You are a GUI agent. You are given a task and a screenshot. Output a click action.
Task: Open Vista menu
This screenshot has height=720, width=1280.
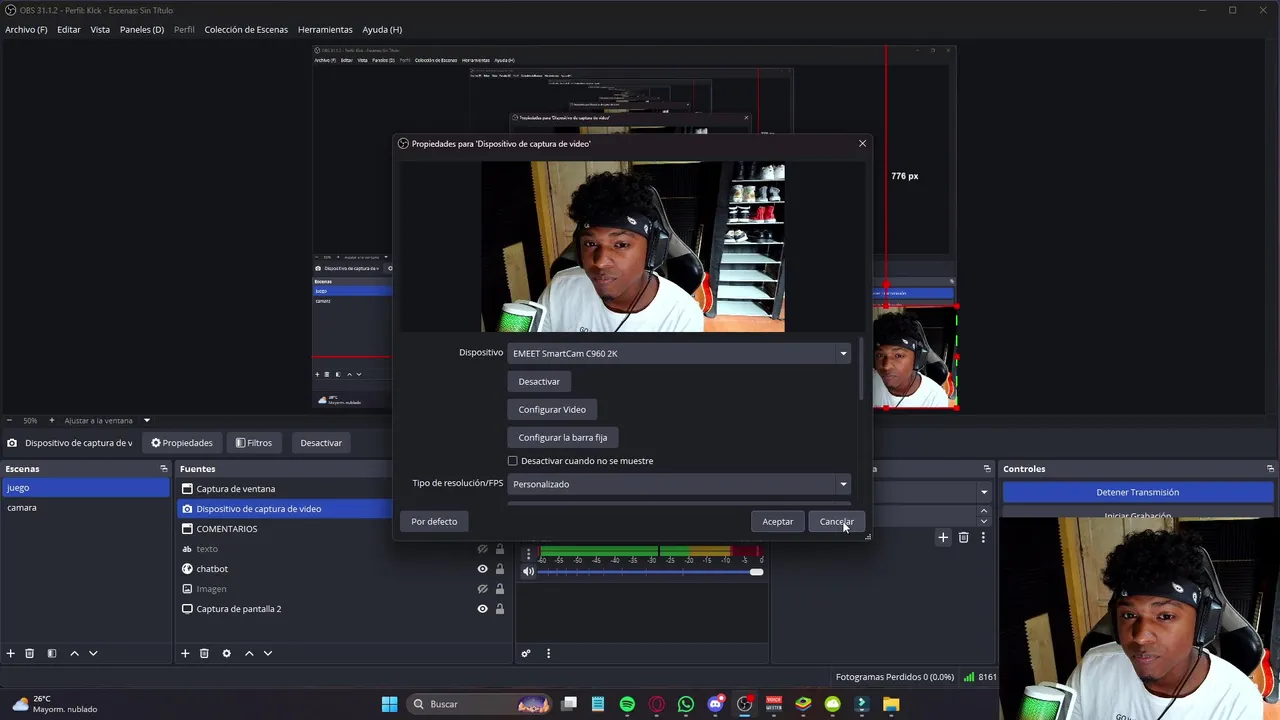pyautogui.click(x=100, y=29)
